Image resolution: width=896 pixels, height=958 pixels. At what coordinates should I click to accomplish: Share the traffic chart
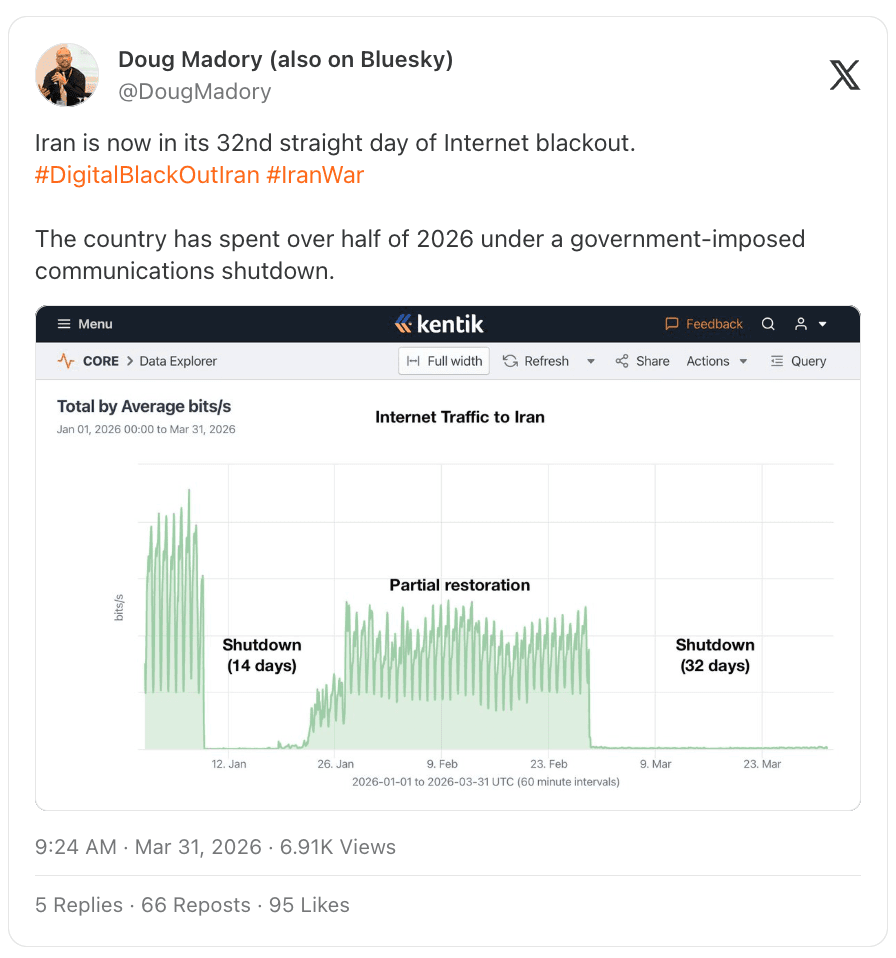[642, 361]
